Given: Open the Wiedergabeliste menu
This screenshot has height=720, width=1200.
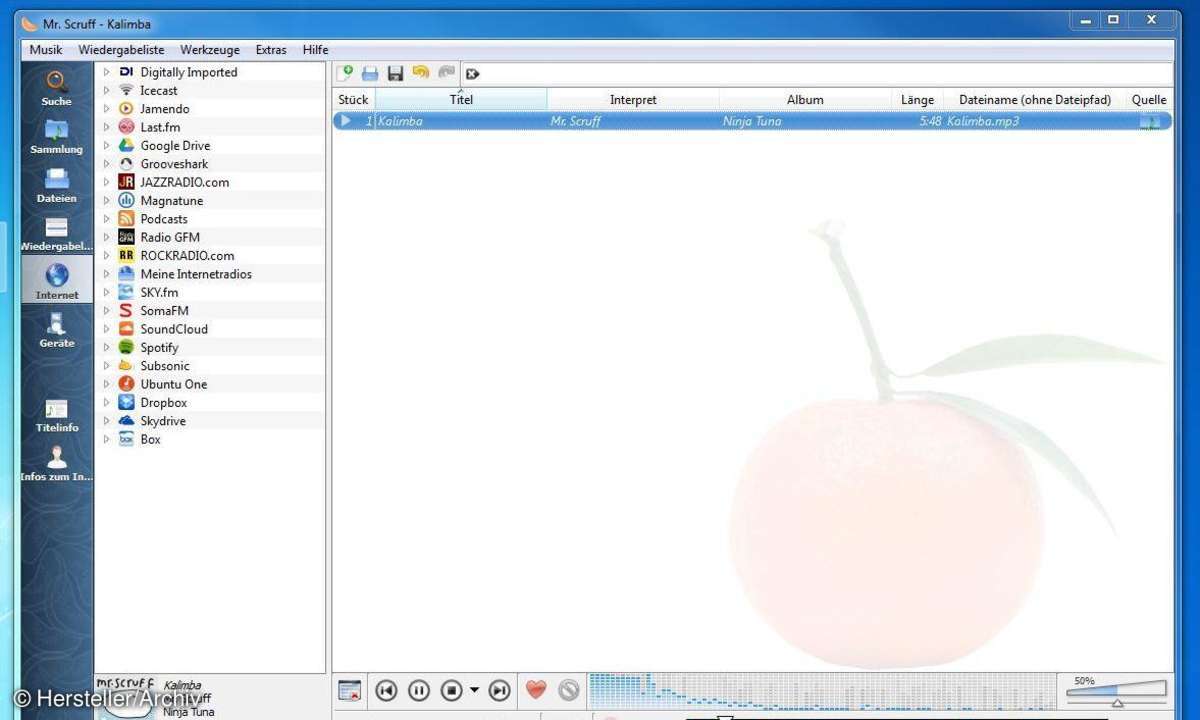Looking at the screenshot, I should [121, 50].
